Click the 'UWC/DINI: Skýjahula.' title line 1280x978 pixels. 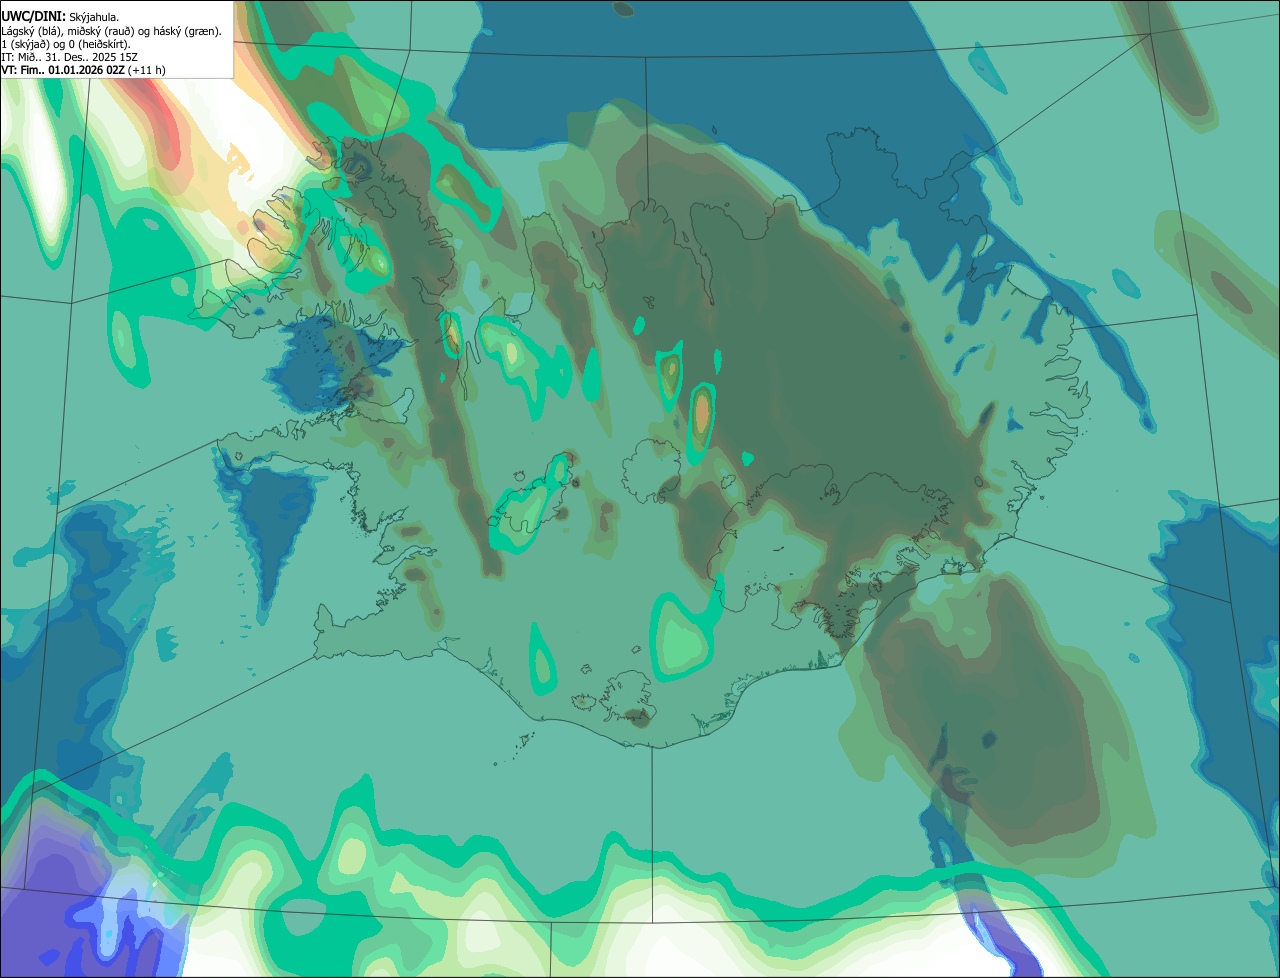point(60,17)
